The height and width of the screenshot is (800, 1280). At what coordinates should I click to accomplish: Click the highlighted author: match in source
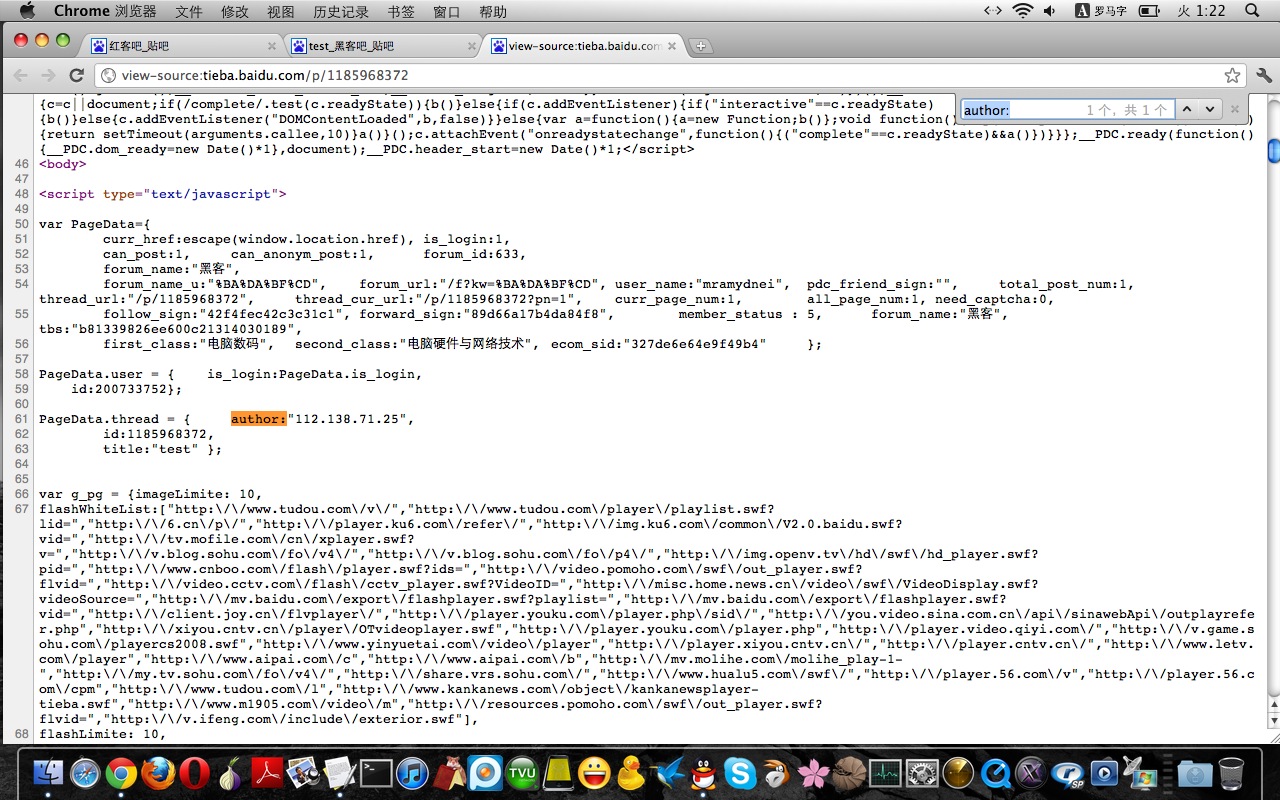259,419
